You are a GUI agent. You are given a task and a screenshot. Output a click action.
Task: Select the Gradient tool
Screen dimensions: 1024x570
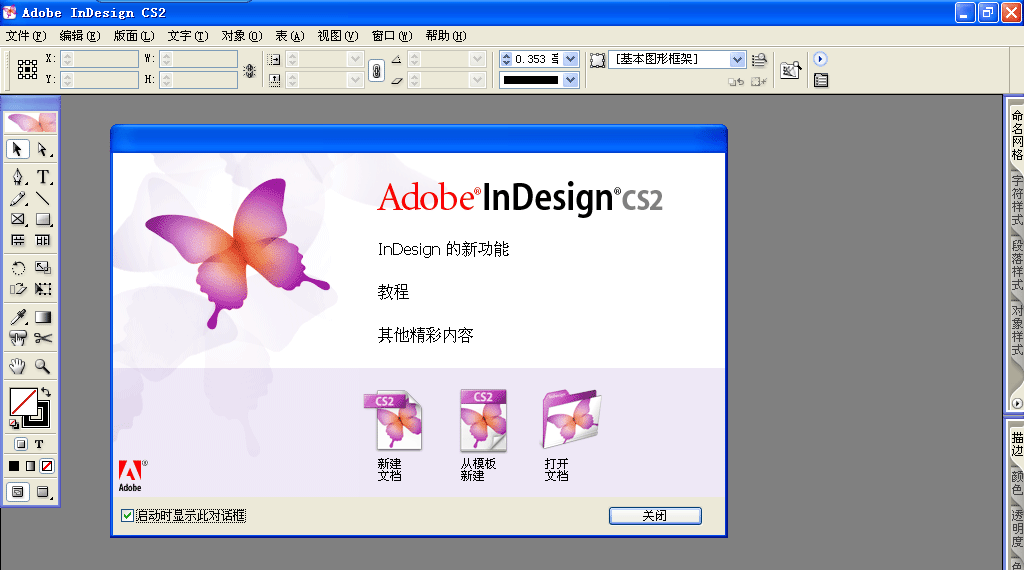[x=42, y=317]
